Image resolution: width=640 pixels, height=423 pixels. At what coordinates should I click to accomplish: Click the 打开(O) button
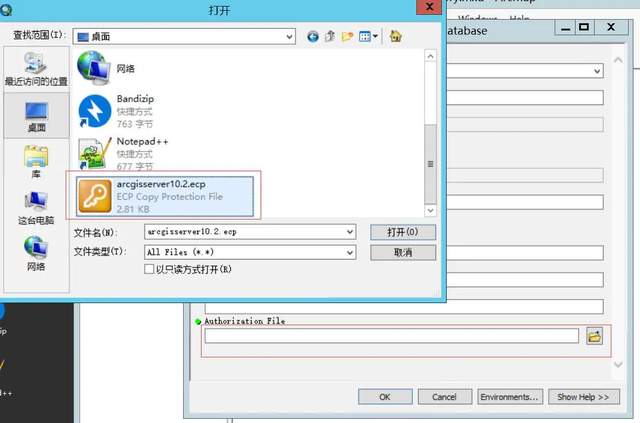pyautogui.click(x=403, y=232)
